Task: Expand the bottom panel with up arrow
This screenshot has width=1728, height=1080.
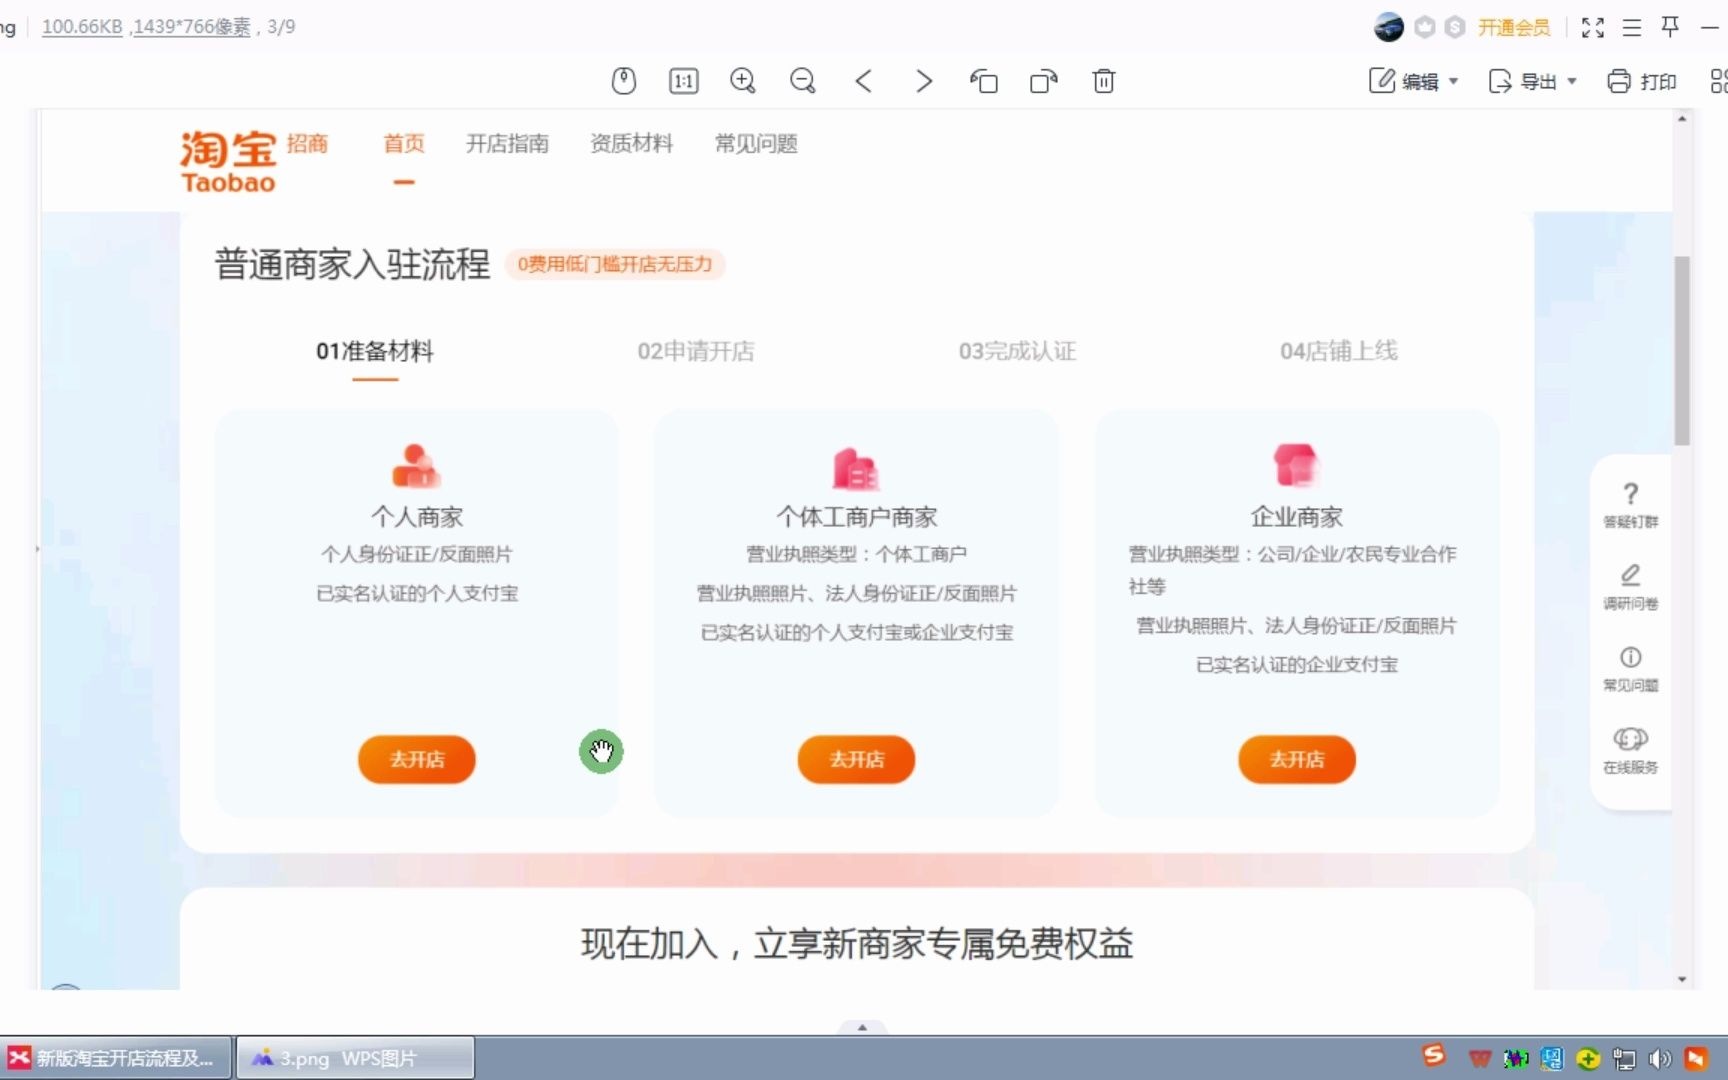Action: coord(862,1027)
